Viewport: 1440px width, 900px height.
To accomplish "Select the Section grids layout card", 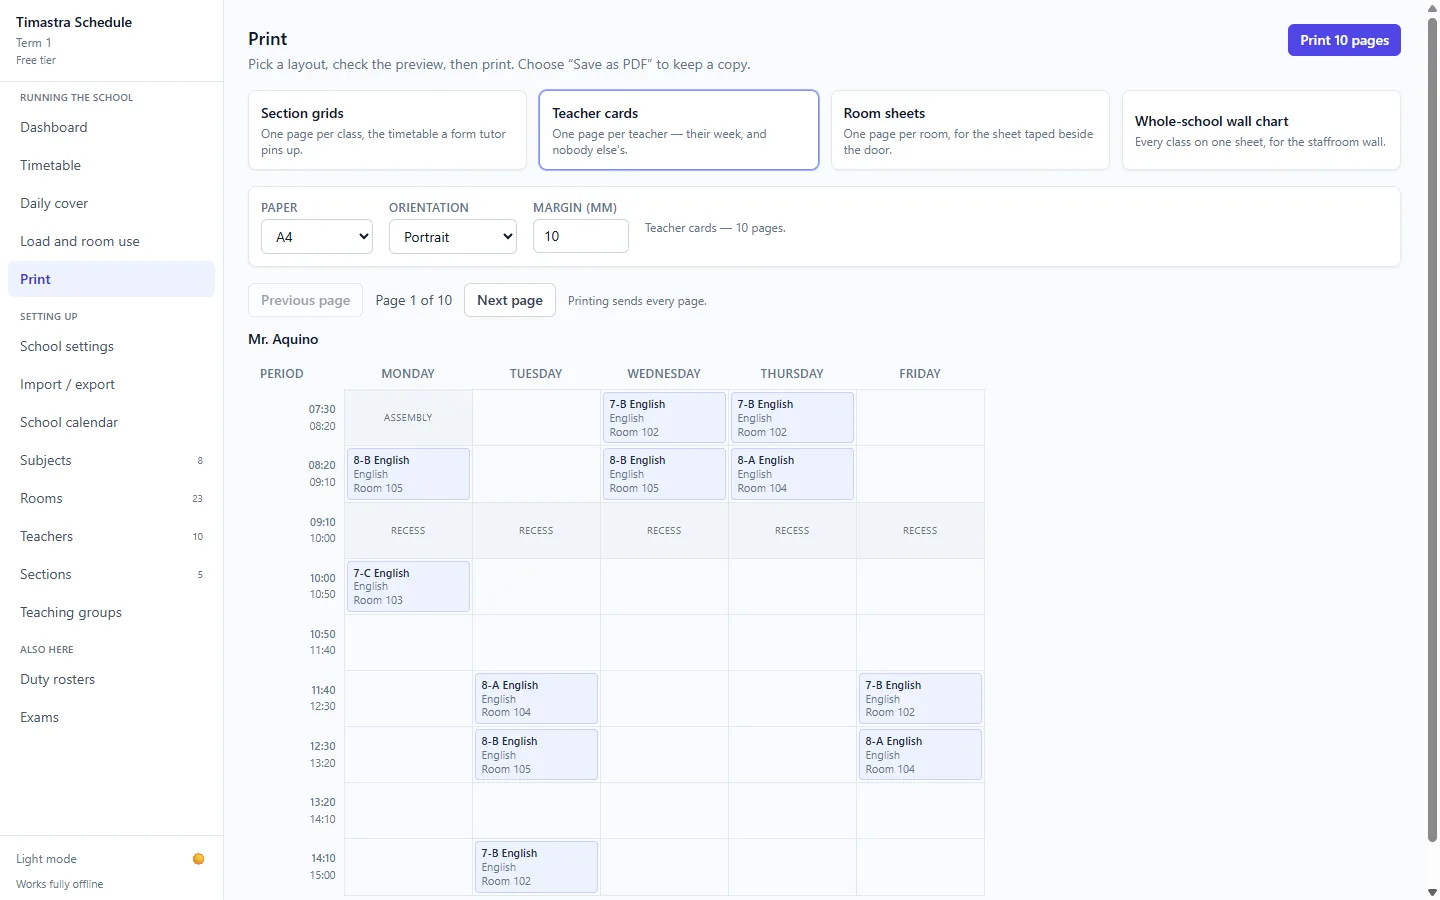I will [387, 130].
